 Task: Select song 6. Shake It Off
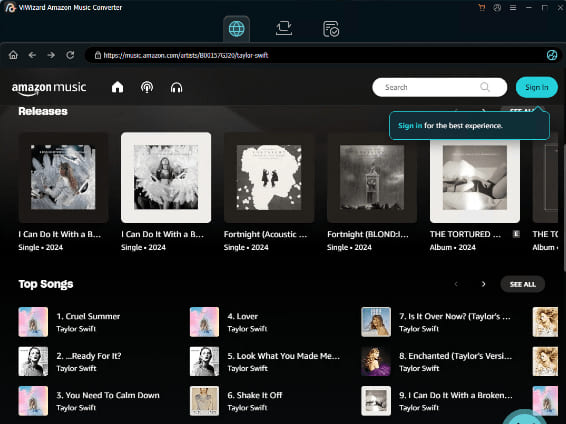point(254,395)
